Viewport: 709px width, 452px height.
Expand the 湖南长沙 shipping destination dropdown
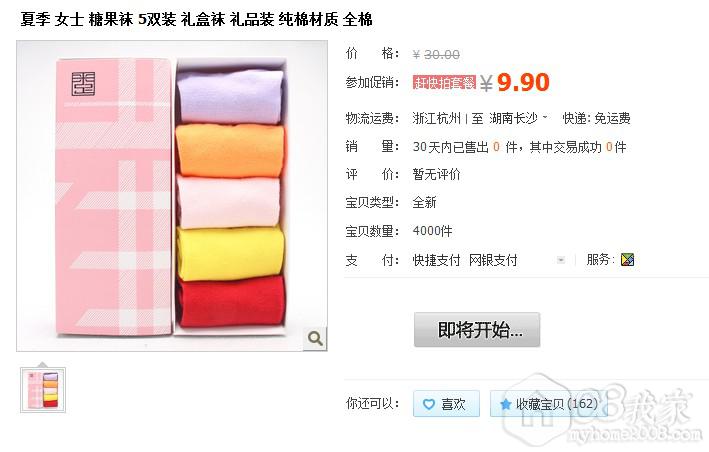546,118
